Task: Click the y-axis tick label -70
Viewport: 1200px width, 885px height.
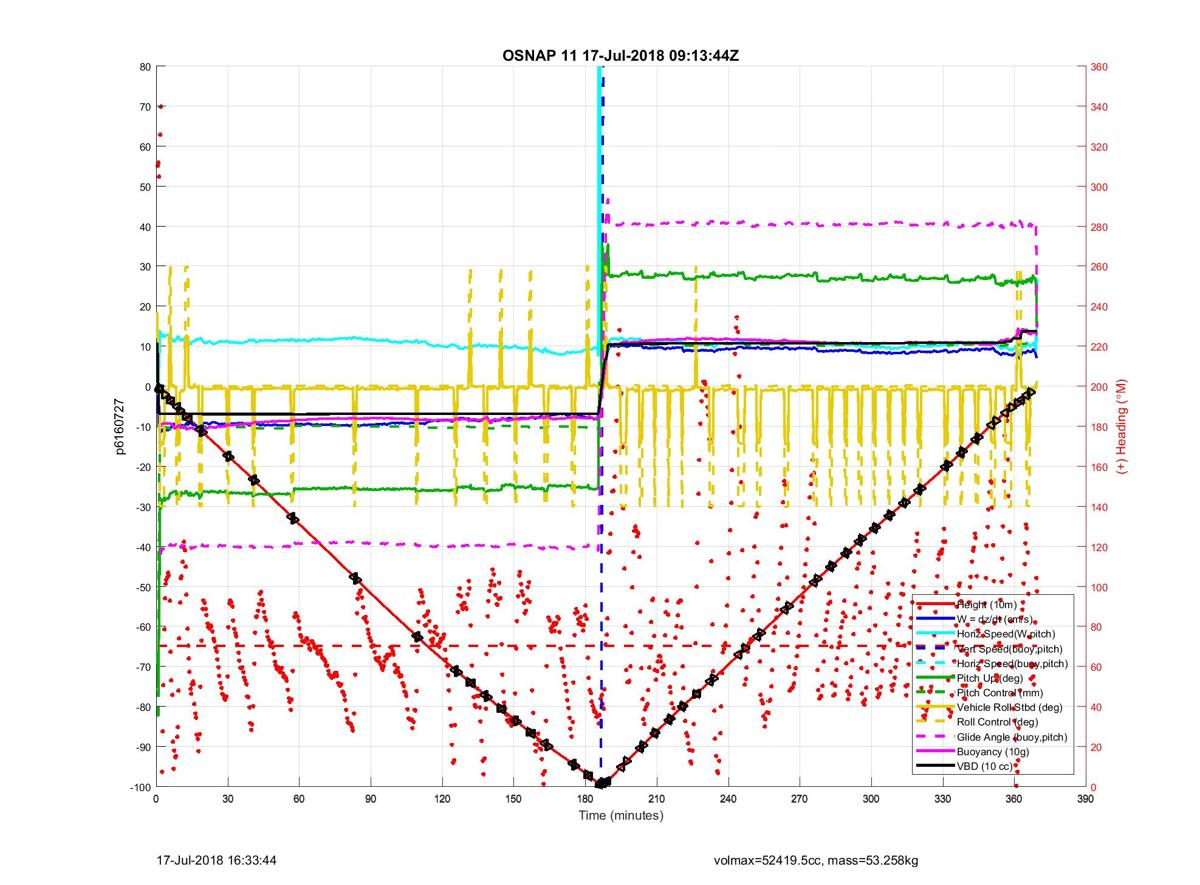Action: pyautogui.click(x=142, y=667)
